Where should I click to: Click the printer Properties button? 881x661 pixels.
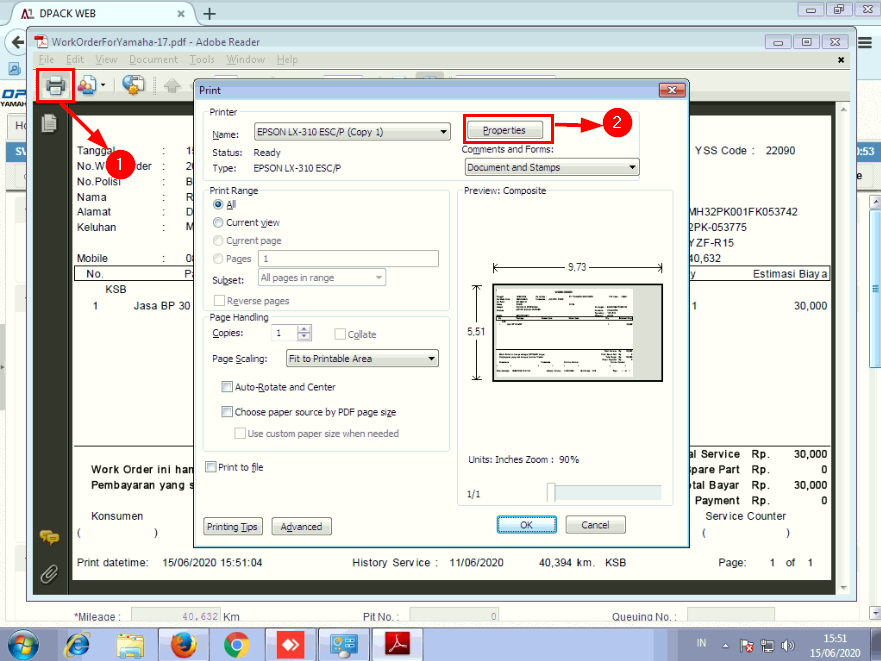pyautogui.click(x=505, y=130)
